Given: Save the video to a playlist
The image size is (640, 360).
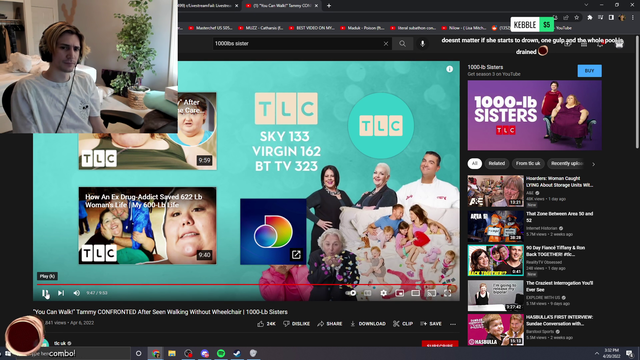Looking at the screenshot, I should pos(431,324).
